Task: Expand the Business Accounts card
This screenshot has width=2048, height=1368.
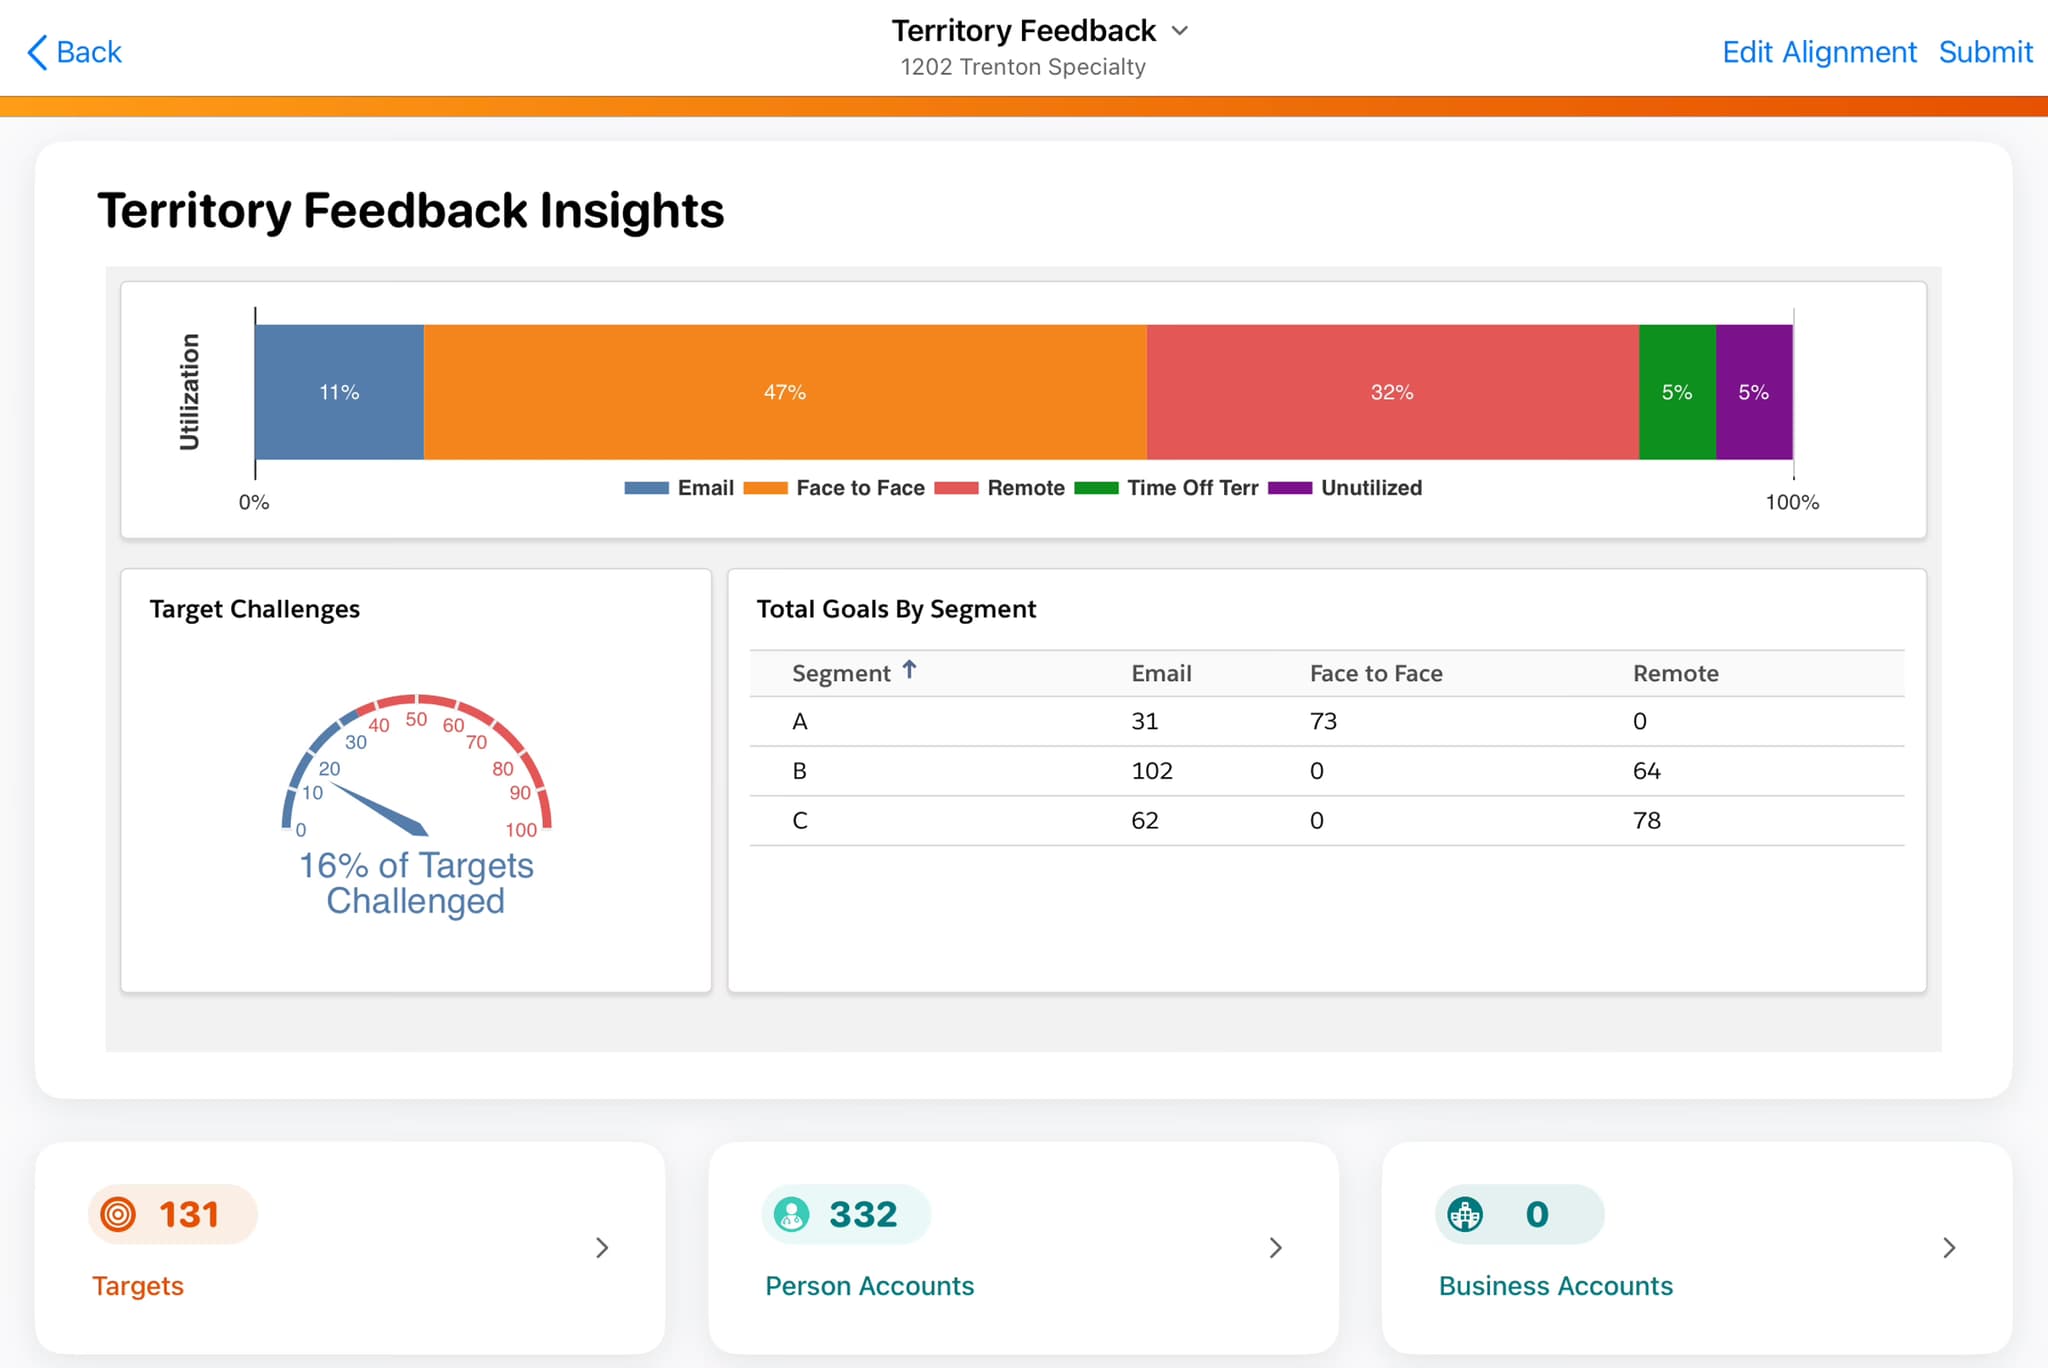Action: [1949, 1248]
